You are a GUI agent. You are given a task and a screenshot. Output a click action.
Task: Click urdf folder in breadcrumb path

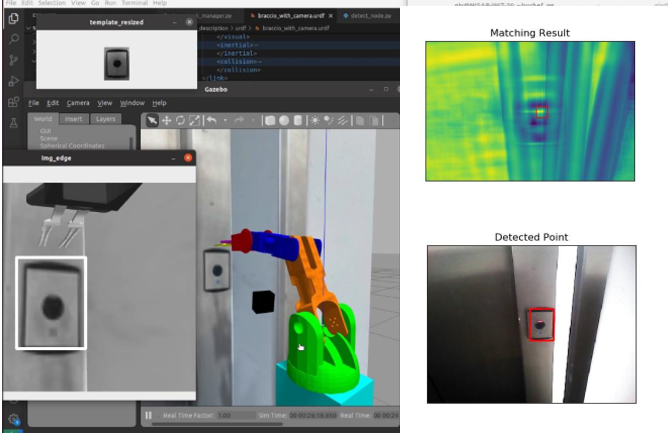point(241,28)
